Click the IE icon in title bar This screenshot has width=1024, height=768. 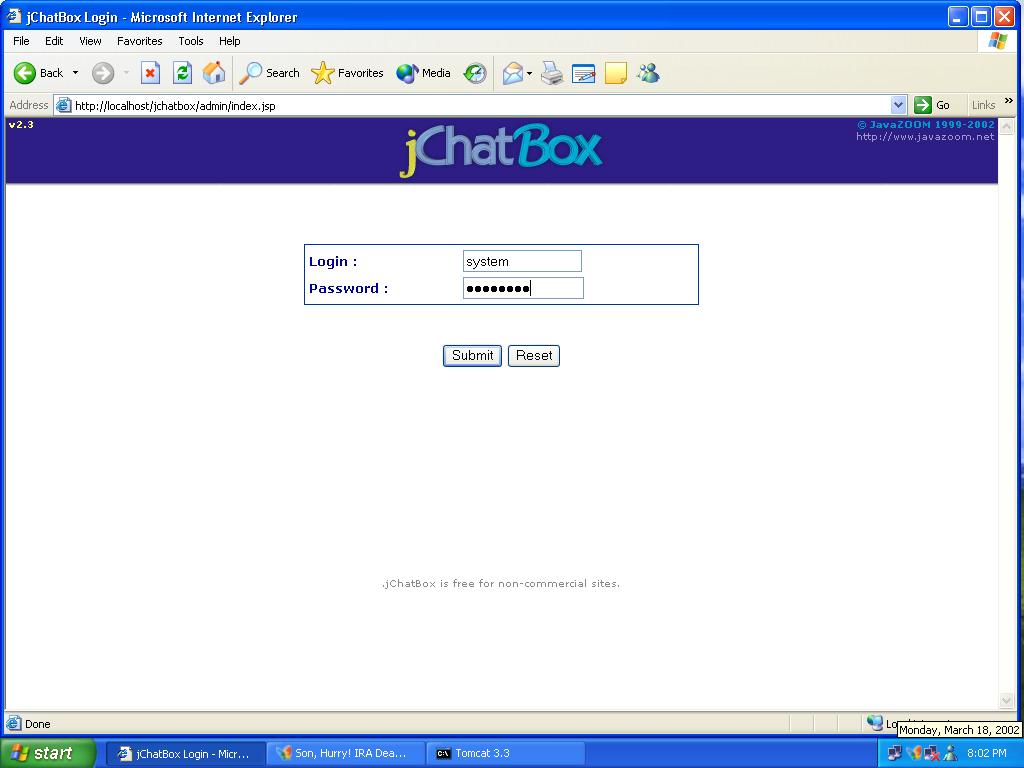pos(14,16)
